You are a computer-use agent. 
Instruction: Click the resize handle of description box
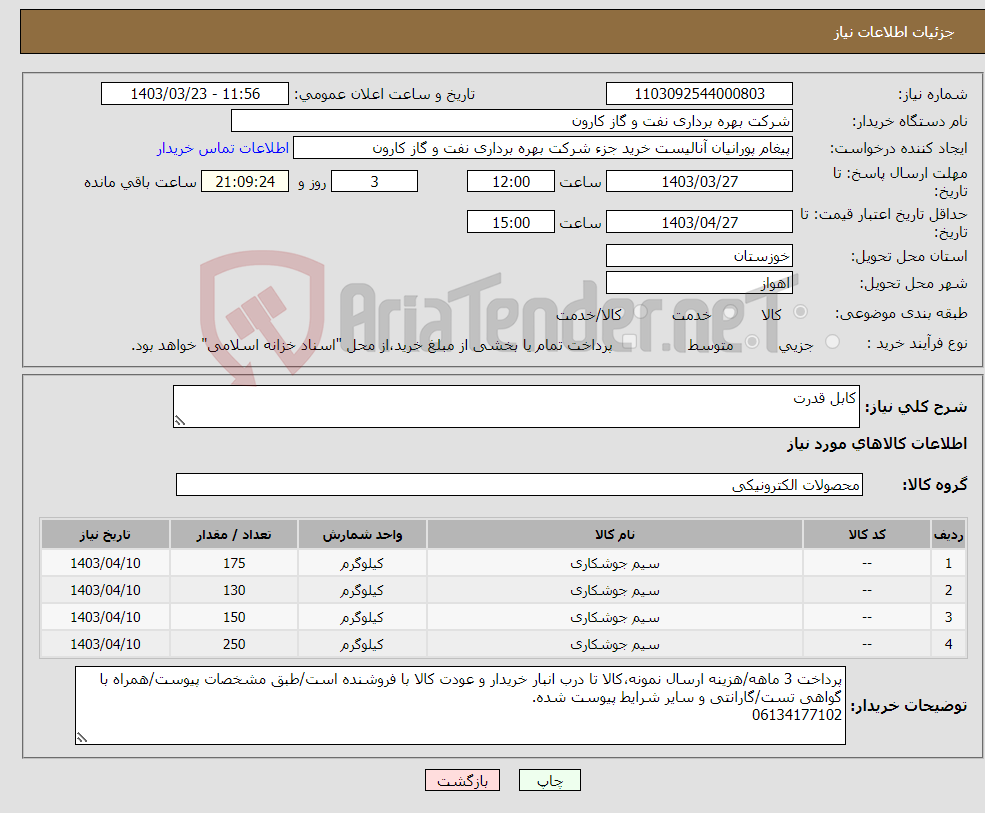180,421
